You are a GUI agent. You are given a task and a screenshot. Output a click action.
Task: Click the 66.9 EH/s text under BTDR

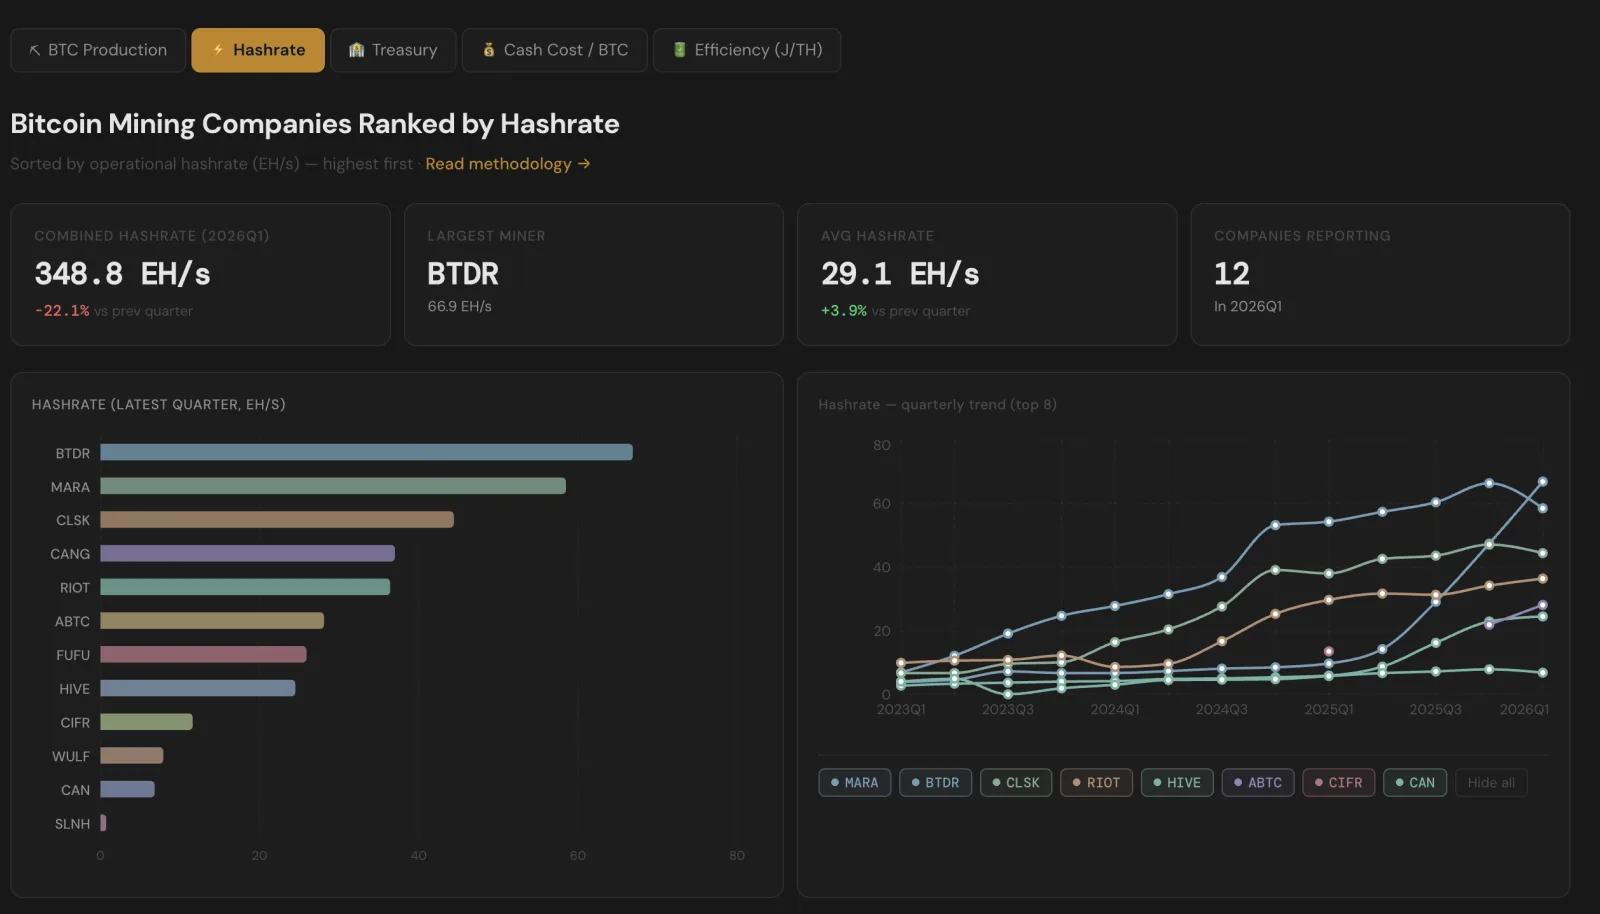tap(459, 307)
